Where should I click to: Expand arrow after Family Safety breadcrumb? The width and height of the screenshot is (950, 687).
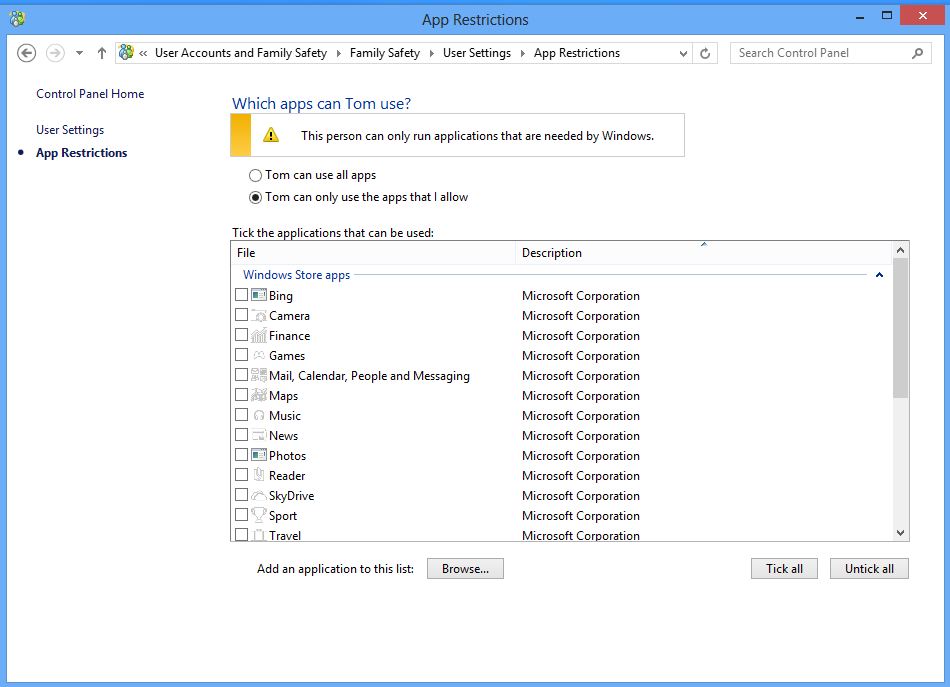(431, 53)
